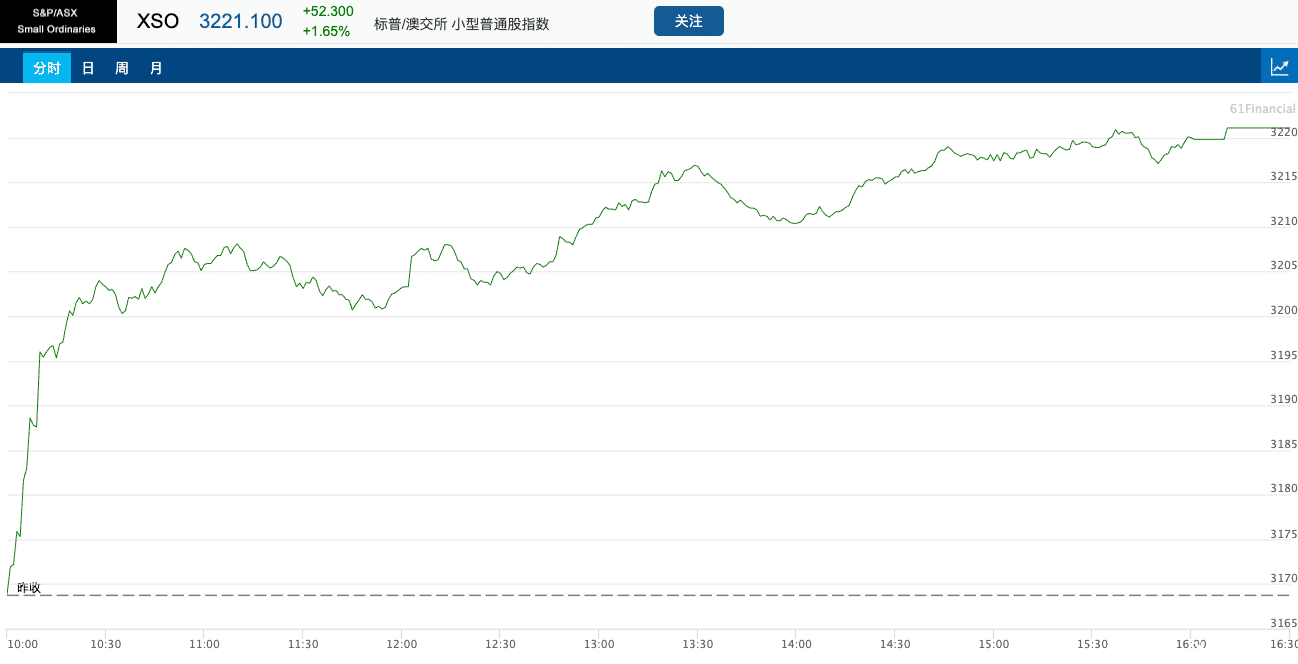Click the 3215 price axis label

1284,176
